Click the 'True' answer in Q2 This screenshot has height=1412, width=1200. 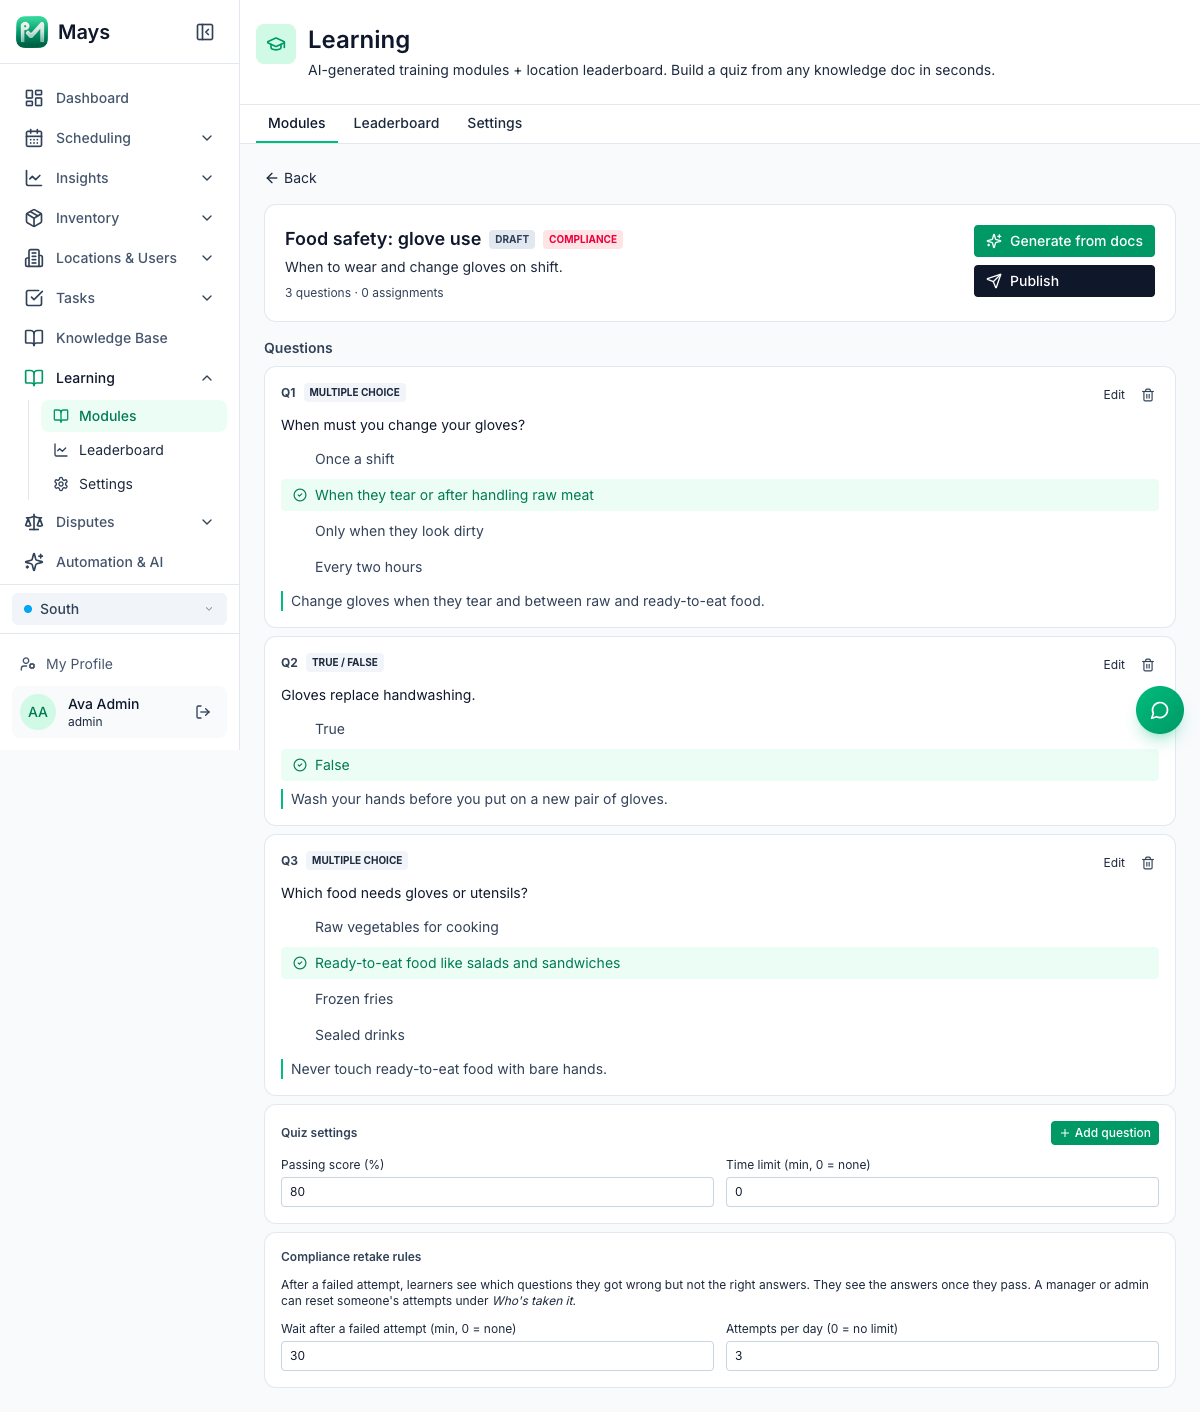click(720, 729)
